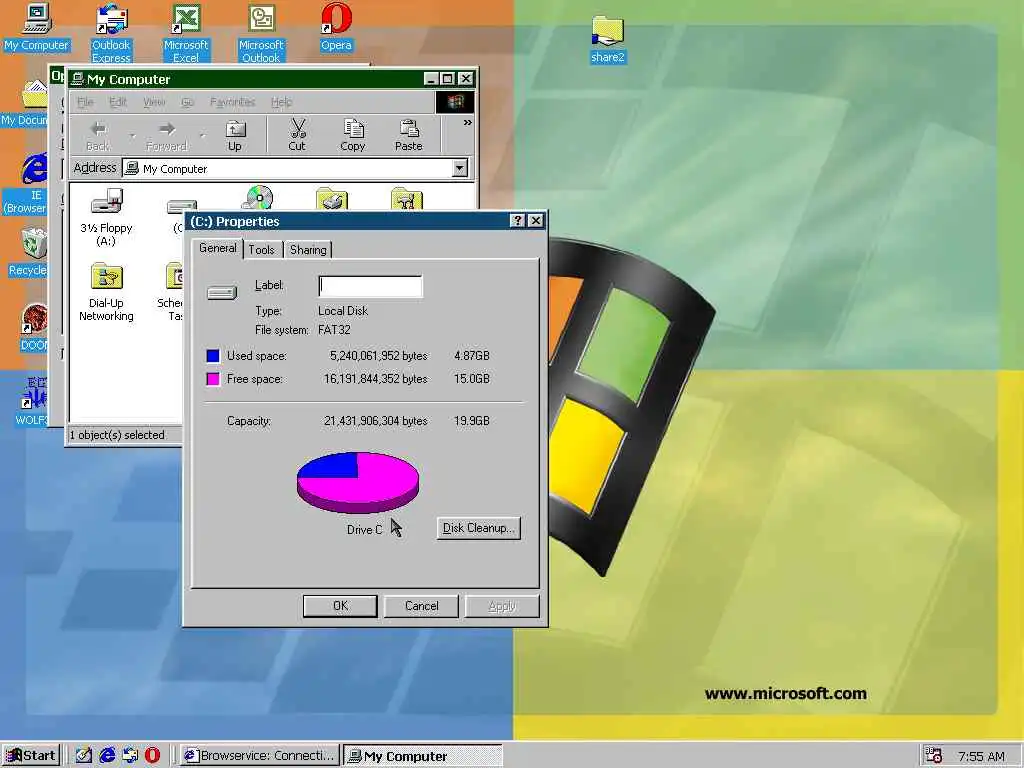Click the Windows logo throbber in My Computer
This screenshot has height=768, width=1024.
pyautogui.click(x=455, y=102)
